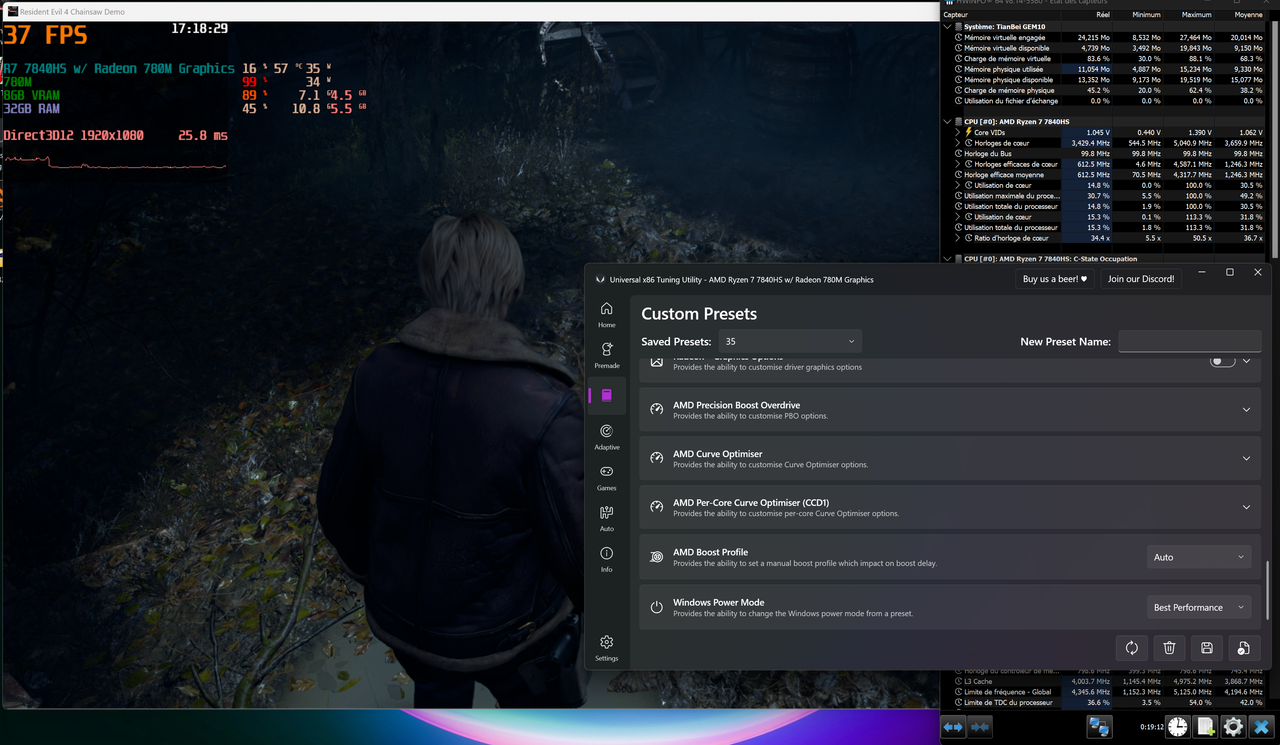Open the Auto section in sidebar

(x=606, y=518)
